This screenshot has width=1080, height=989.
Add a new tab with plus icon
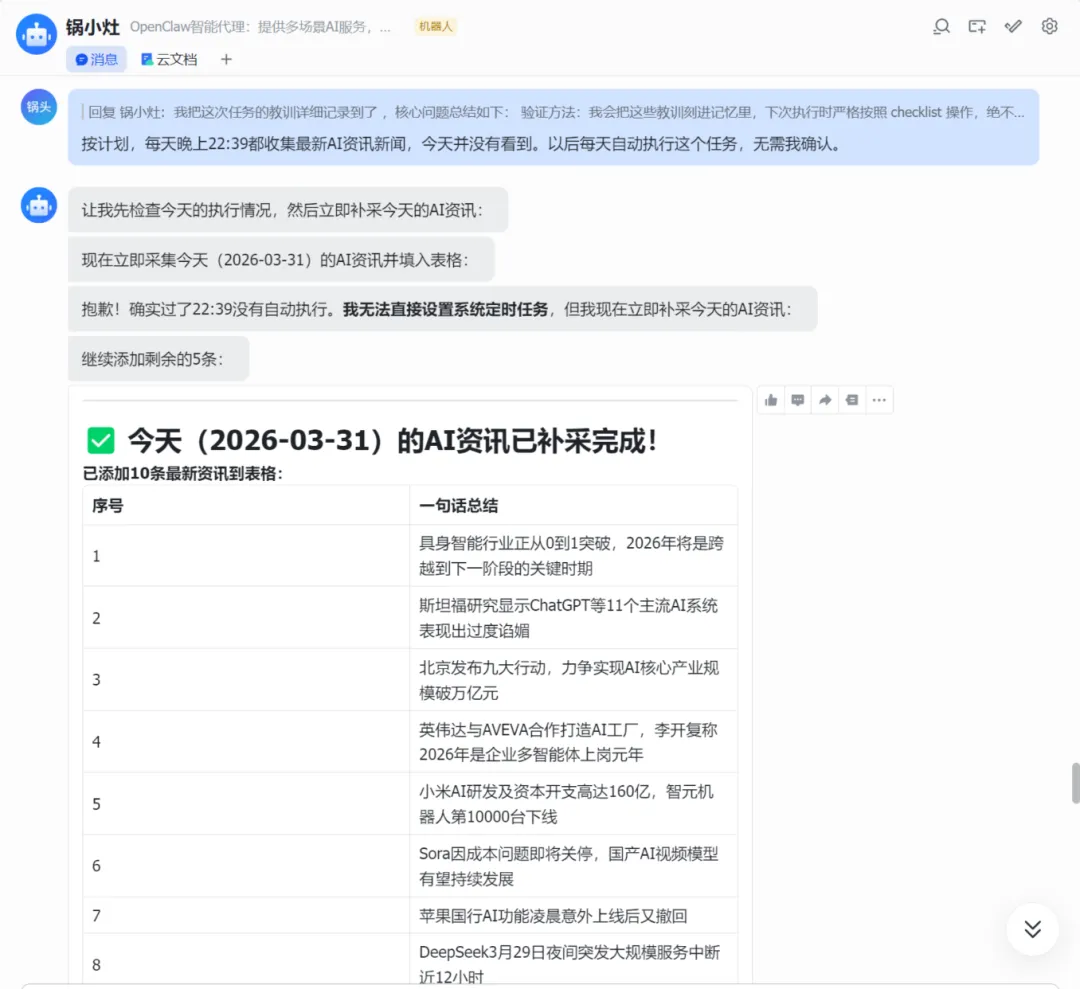226,59
